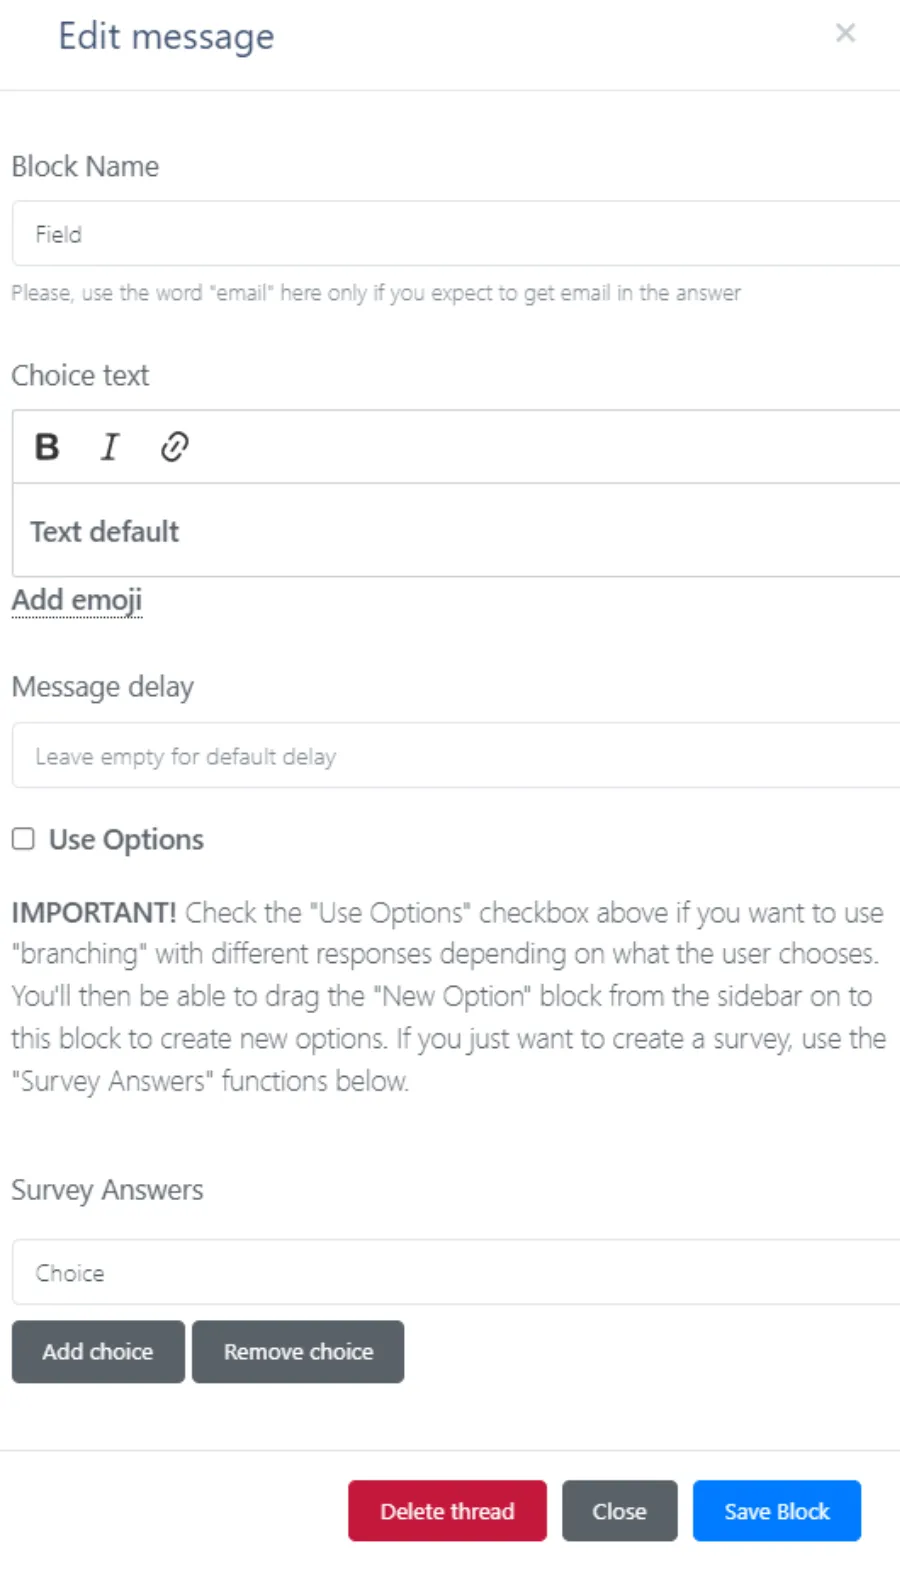Click into the 'Text default' editor area
Image resolution: width=900 pixels, height=1572 pixels.
coord(456,531)
